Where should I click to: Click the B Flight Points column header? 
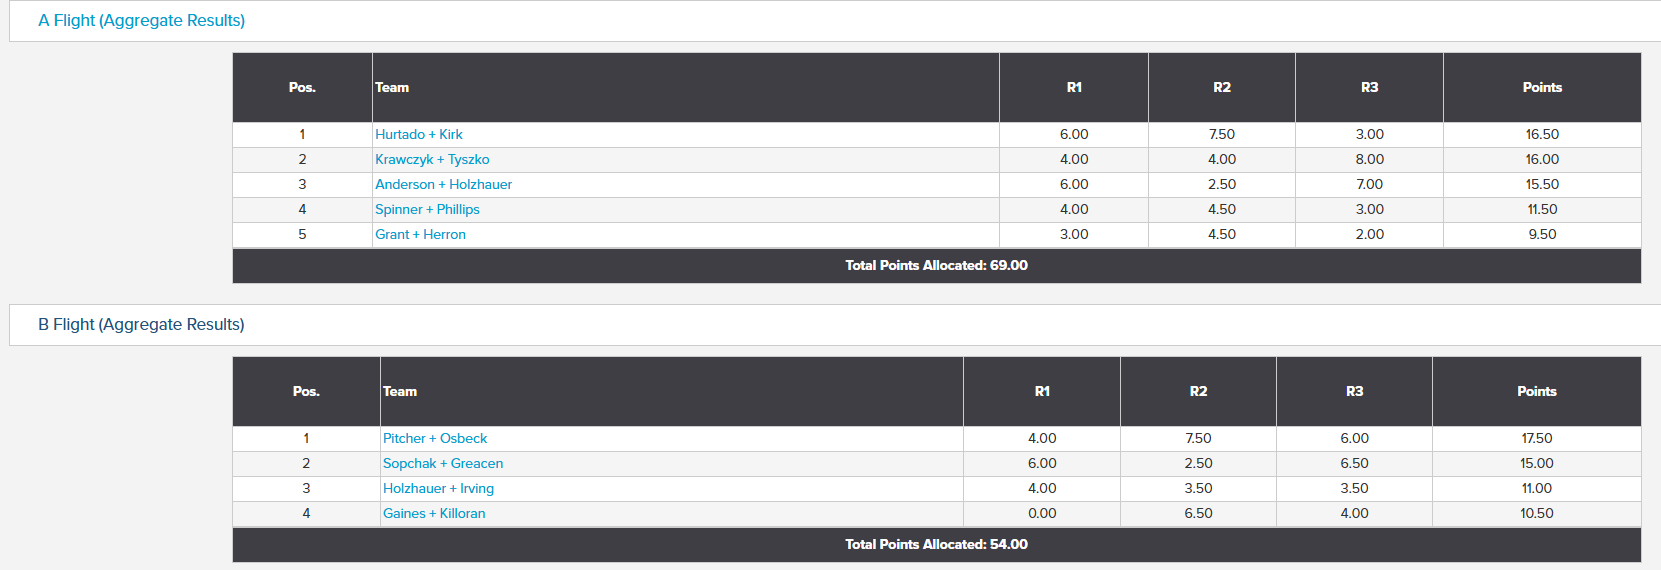point(1537,391)
